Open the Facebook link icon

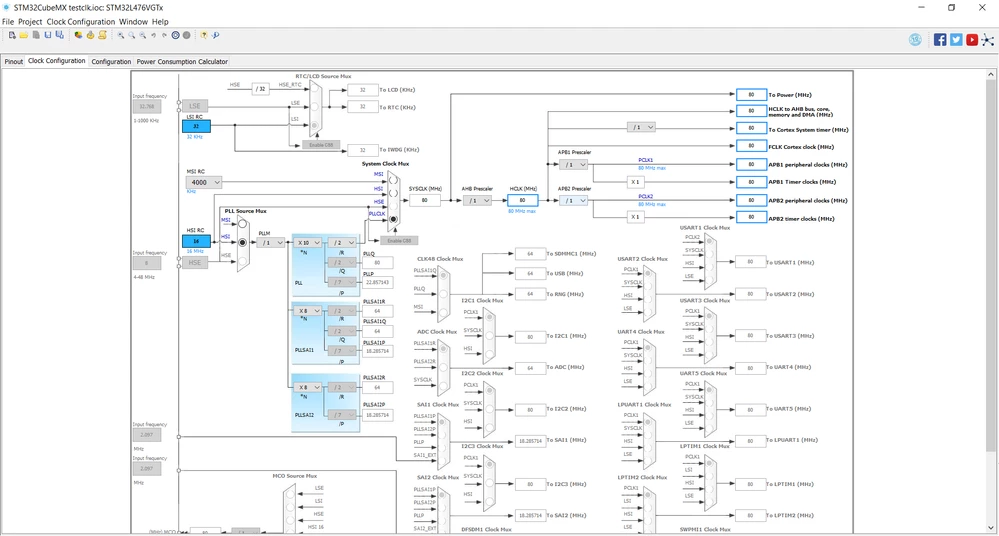[940, 40]
